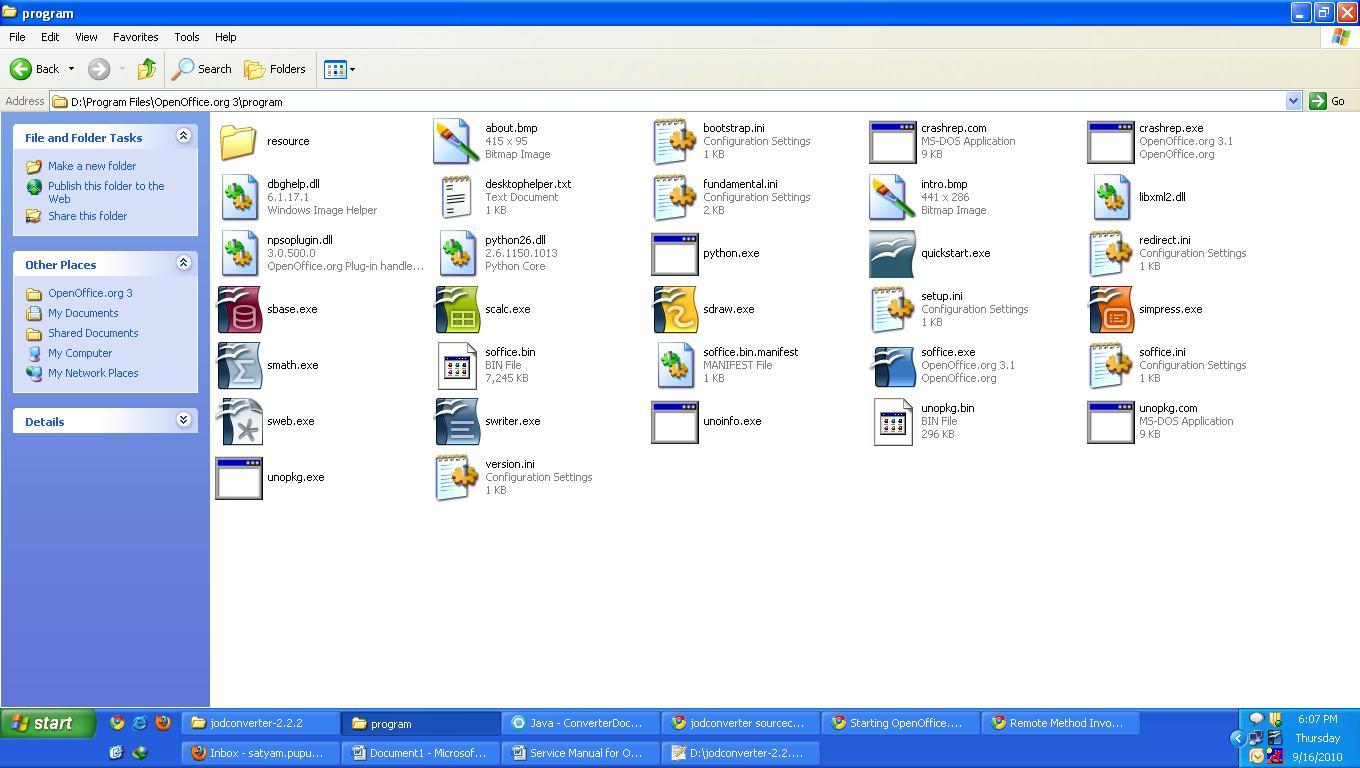The width and height of the screenshot is (1360, 768).
Task: Click the address bar path field
Action: 668,101
